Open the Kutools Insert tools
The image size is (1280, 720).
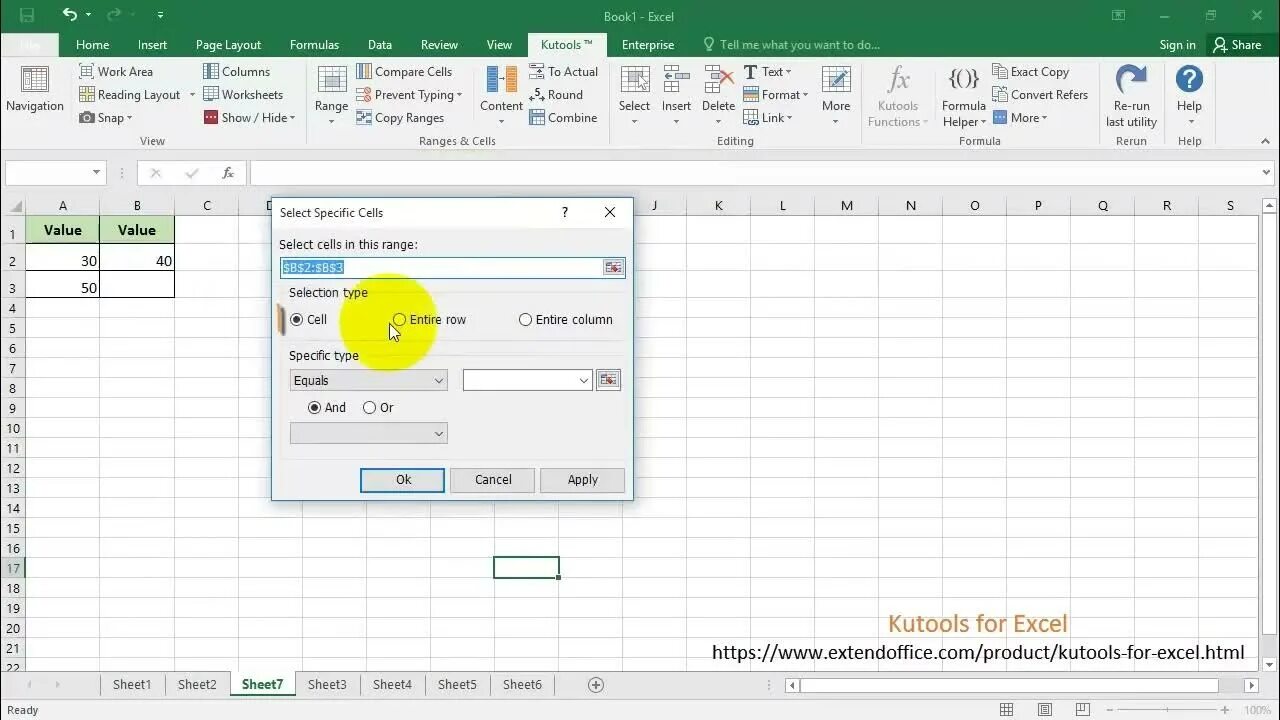click(676, 95)
